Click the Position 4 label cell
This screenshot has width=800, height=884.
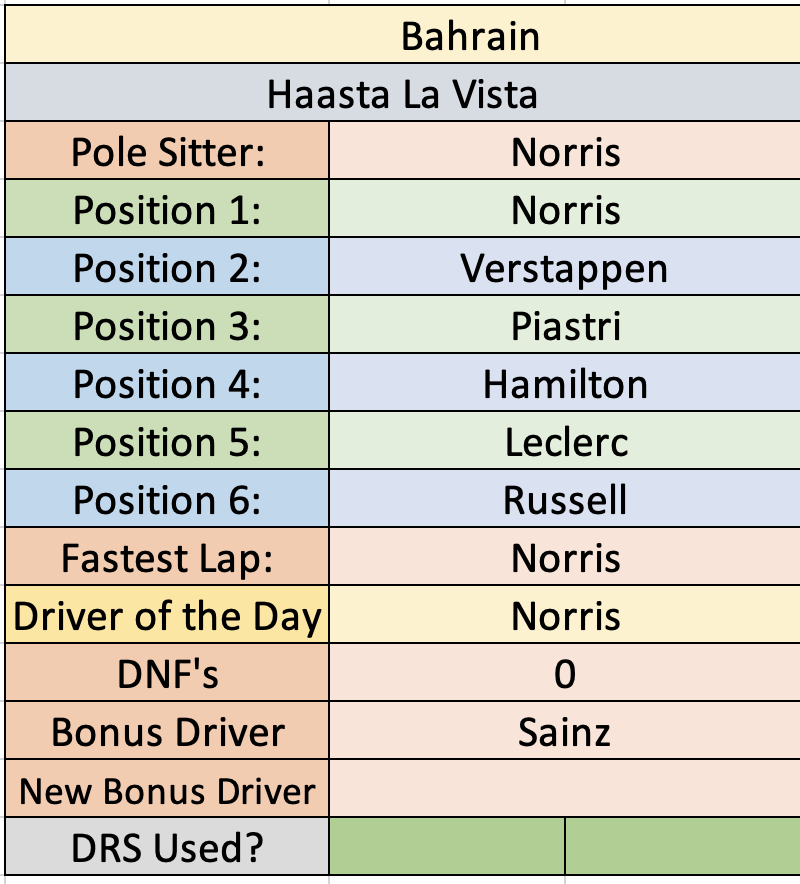point(167,383)
